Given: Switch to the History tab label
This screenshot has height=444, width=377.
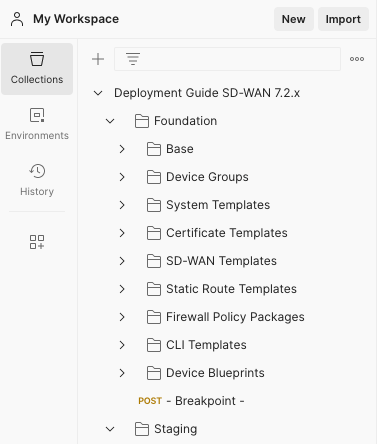Looking at the screenshot, I should pos(37,191).
